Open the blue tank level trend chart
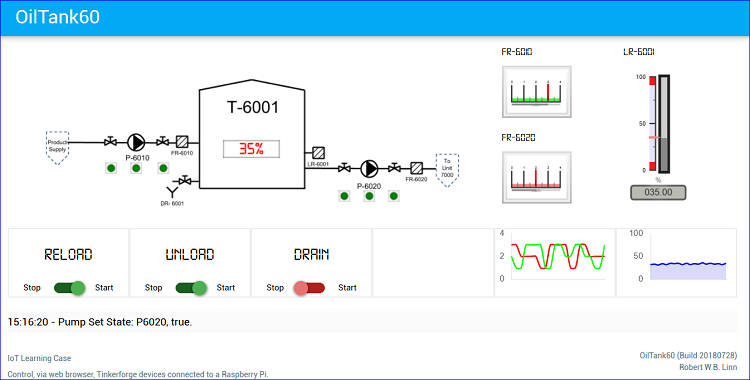Screen dimensions: 750x380 coord(676,263)
